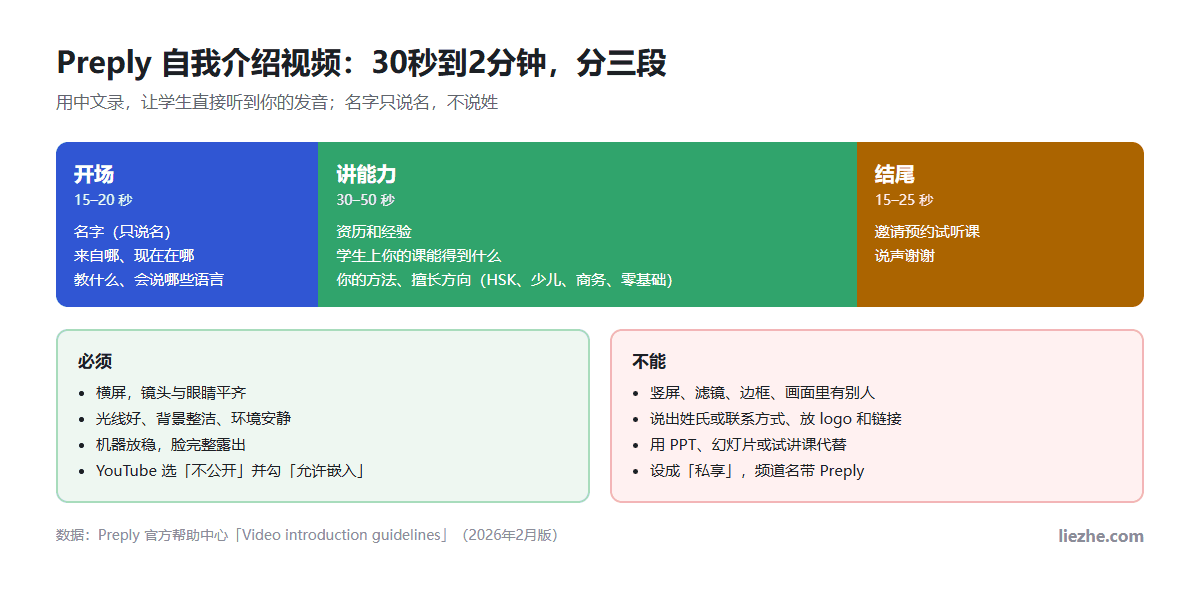Select the blue "开场" section heading
Screen dimensions: 1200x590
[94, 174]
